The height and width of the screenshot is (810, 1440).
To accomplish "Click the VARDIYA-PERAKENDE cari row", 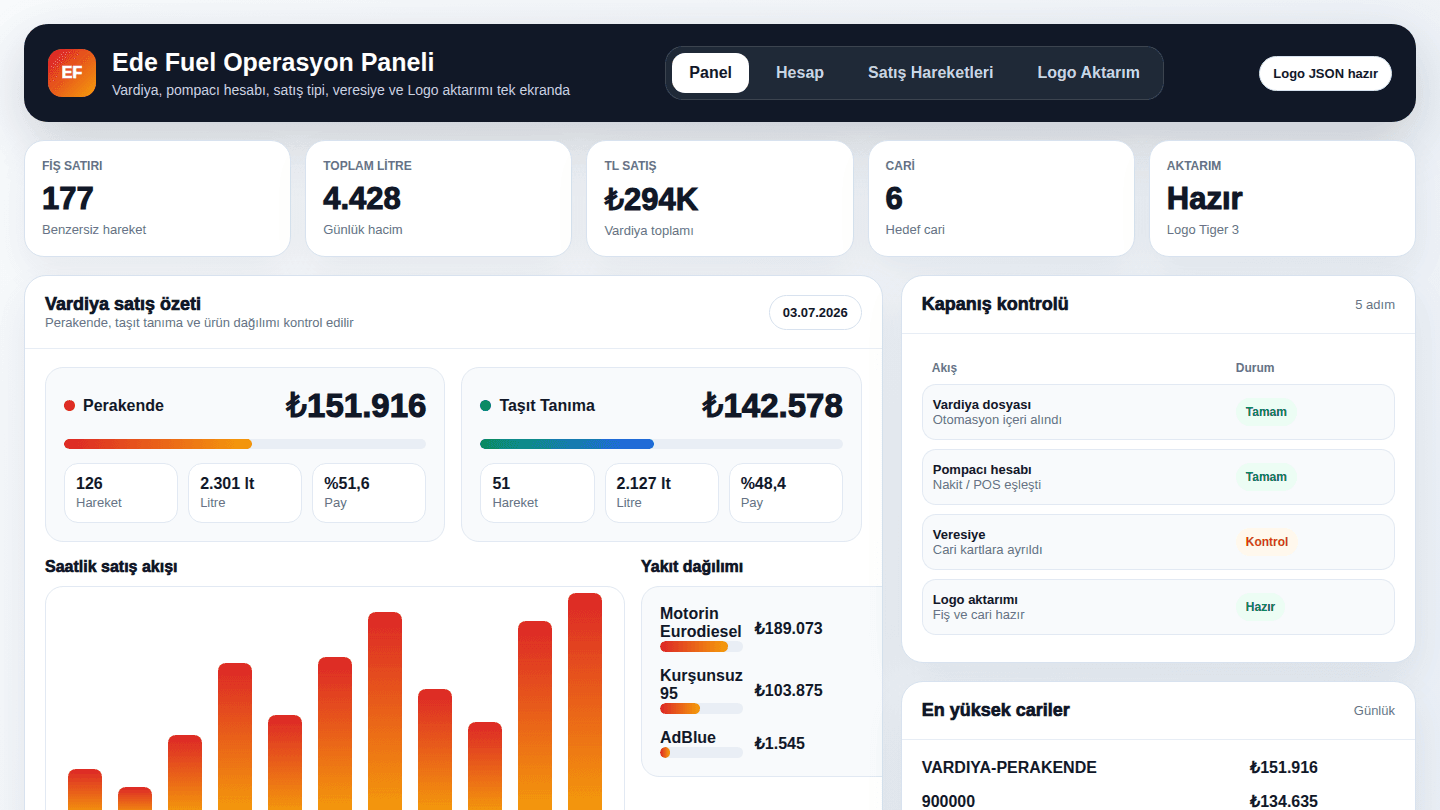I will (1158, 768).
